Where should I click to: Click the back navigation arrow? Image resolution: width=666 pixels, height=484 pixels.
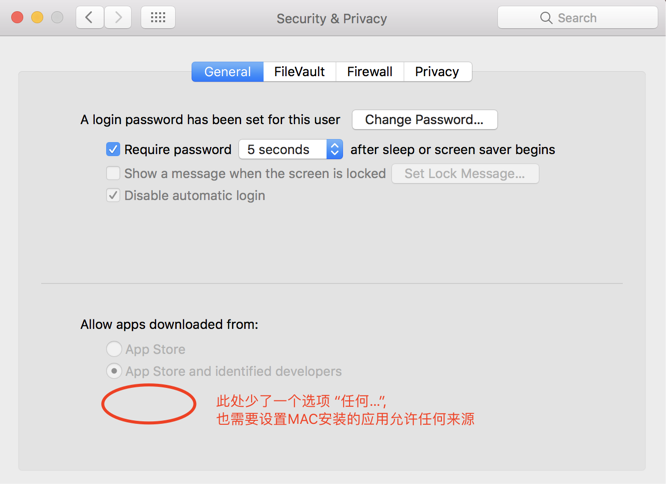tap(90, 17)
